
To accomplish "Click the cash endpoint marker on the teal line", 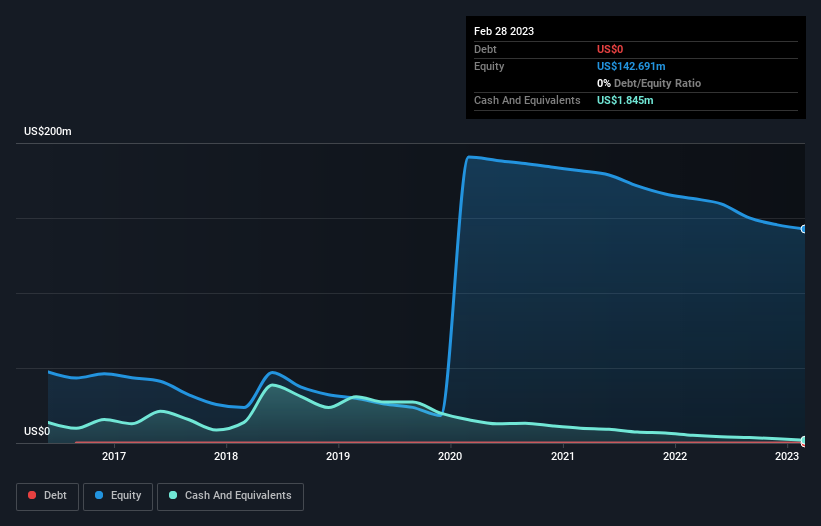I will pyautogui.click(x=804, y=440).
